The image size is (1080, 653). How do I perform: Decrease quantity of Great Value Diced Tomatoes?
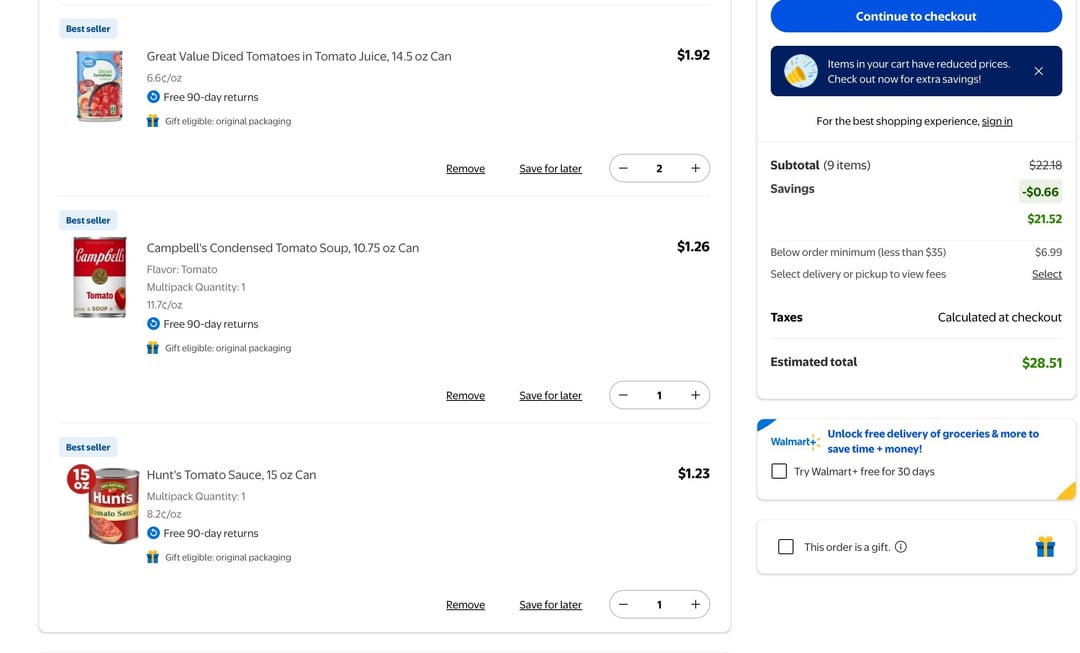pyautogui.click(x=623, y=168)
